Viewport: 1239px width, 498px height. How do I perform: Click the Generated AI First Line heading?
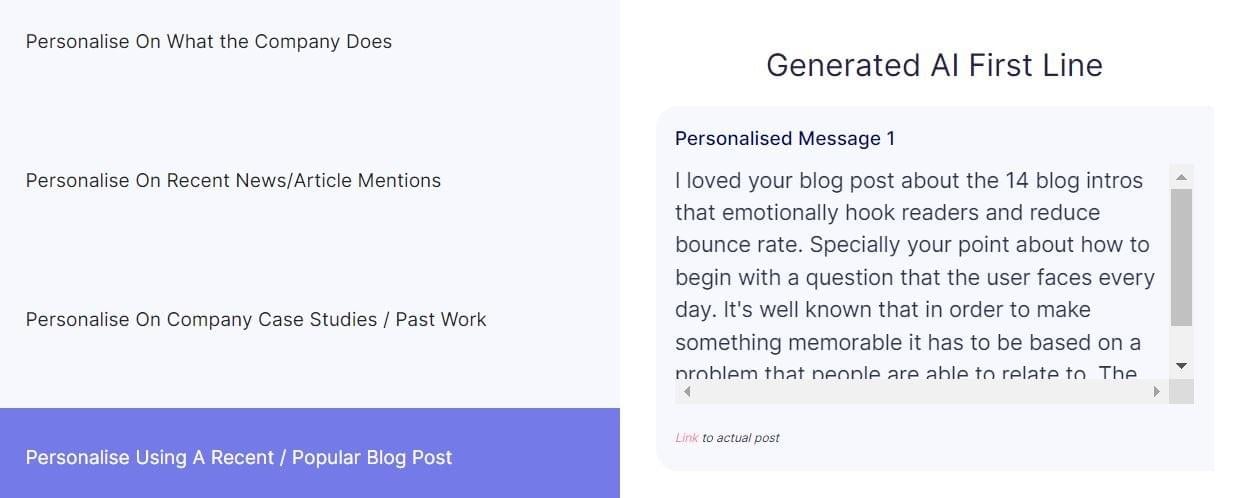(x=934, y=65)
